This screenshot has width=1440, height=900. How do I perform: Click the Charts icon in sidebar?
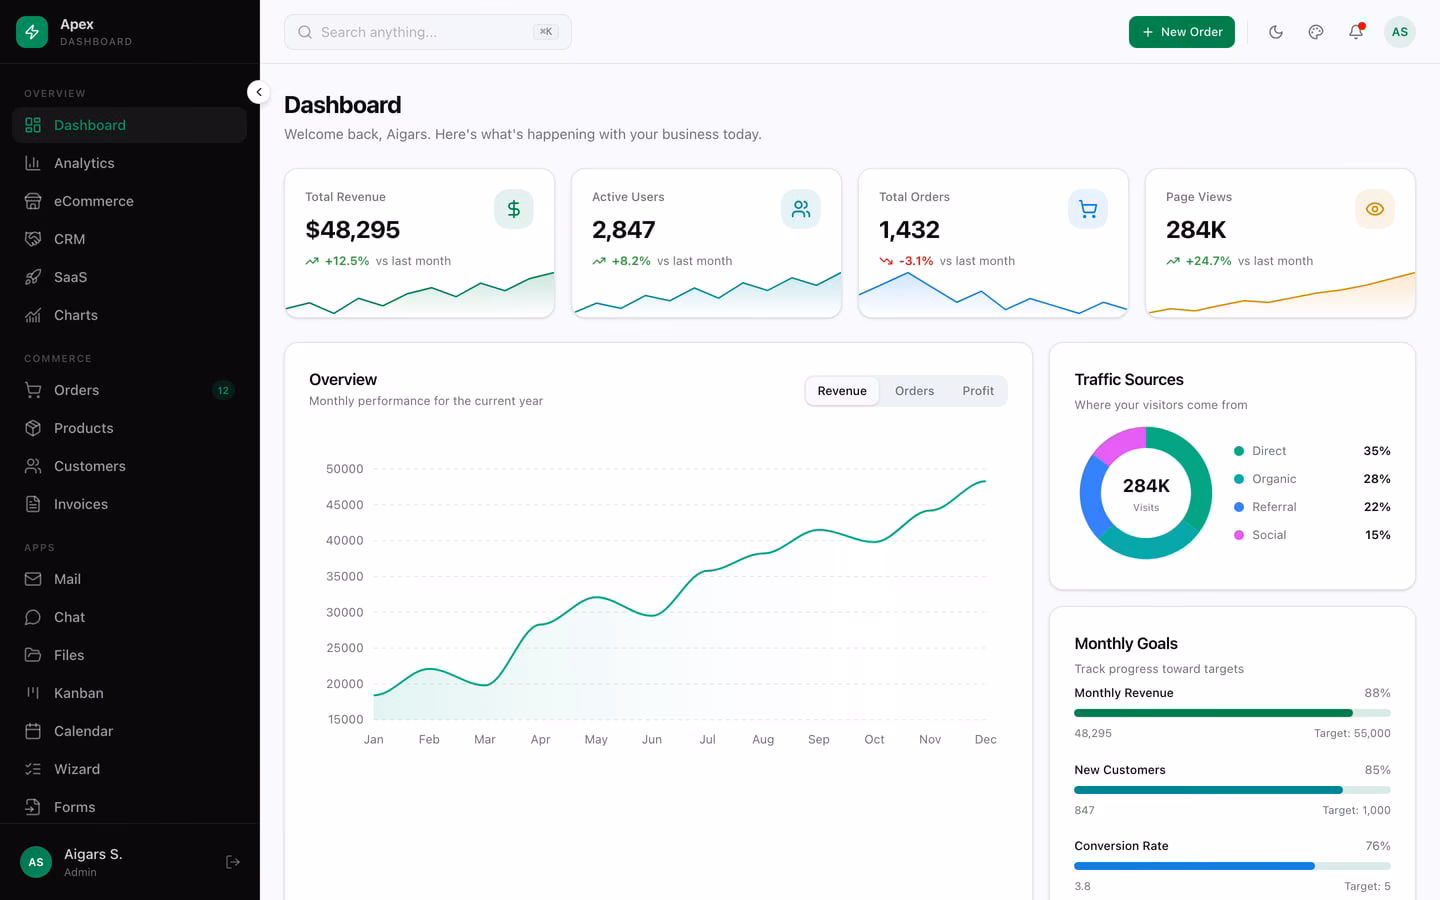pyautogui.click(x=33, y=315)
